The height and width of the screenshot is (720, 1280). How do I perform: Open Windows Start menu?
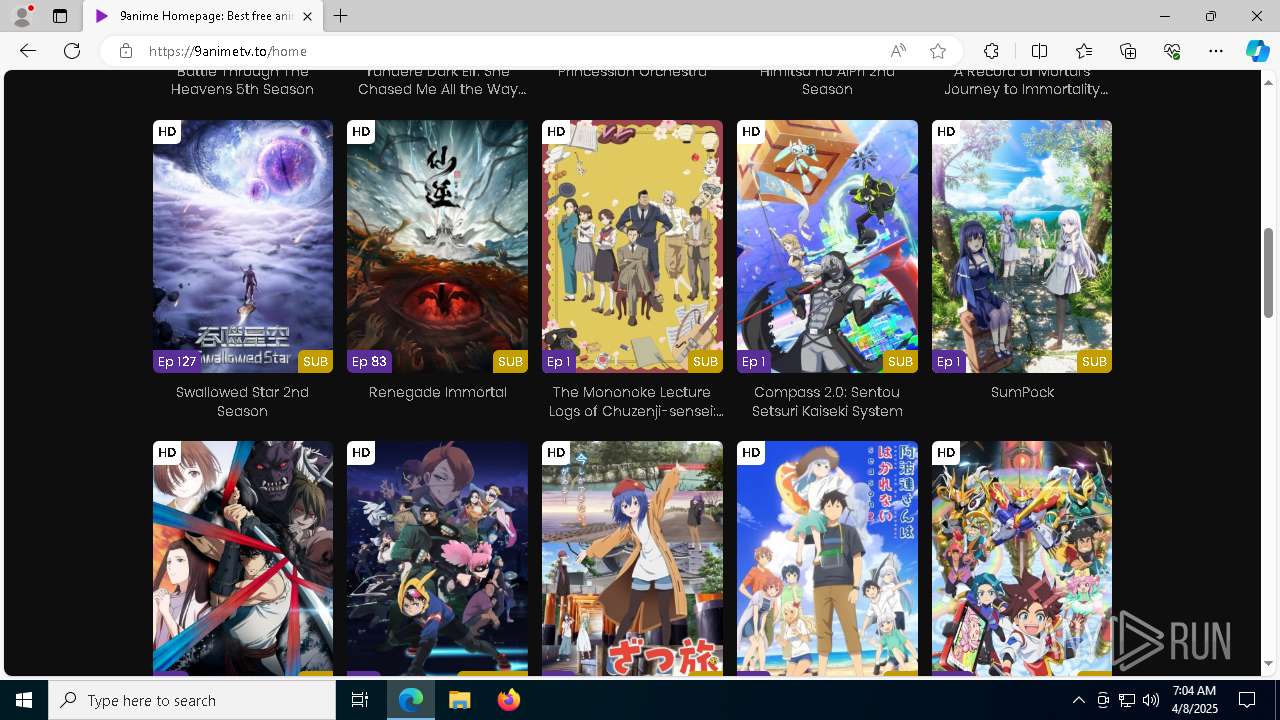(x=24, y=700)
